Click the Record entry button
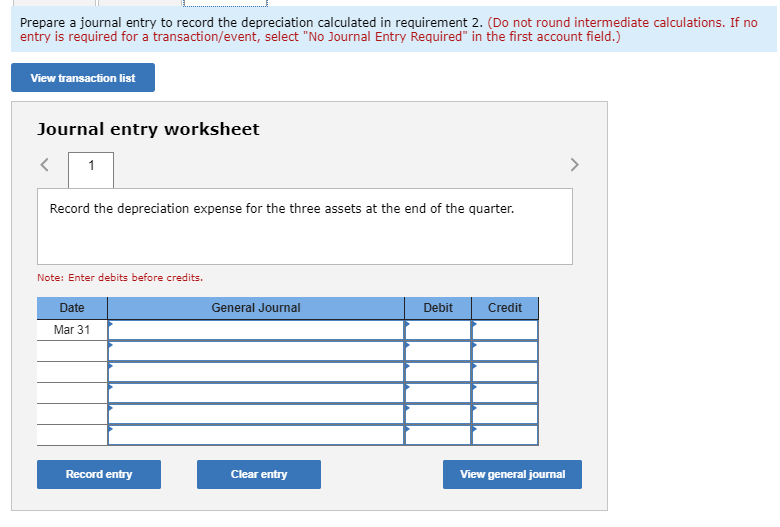The width and height of the screenshot is (780, 527). [98, 474]
